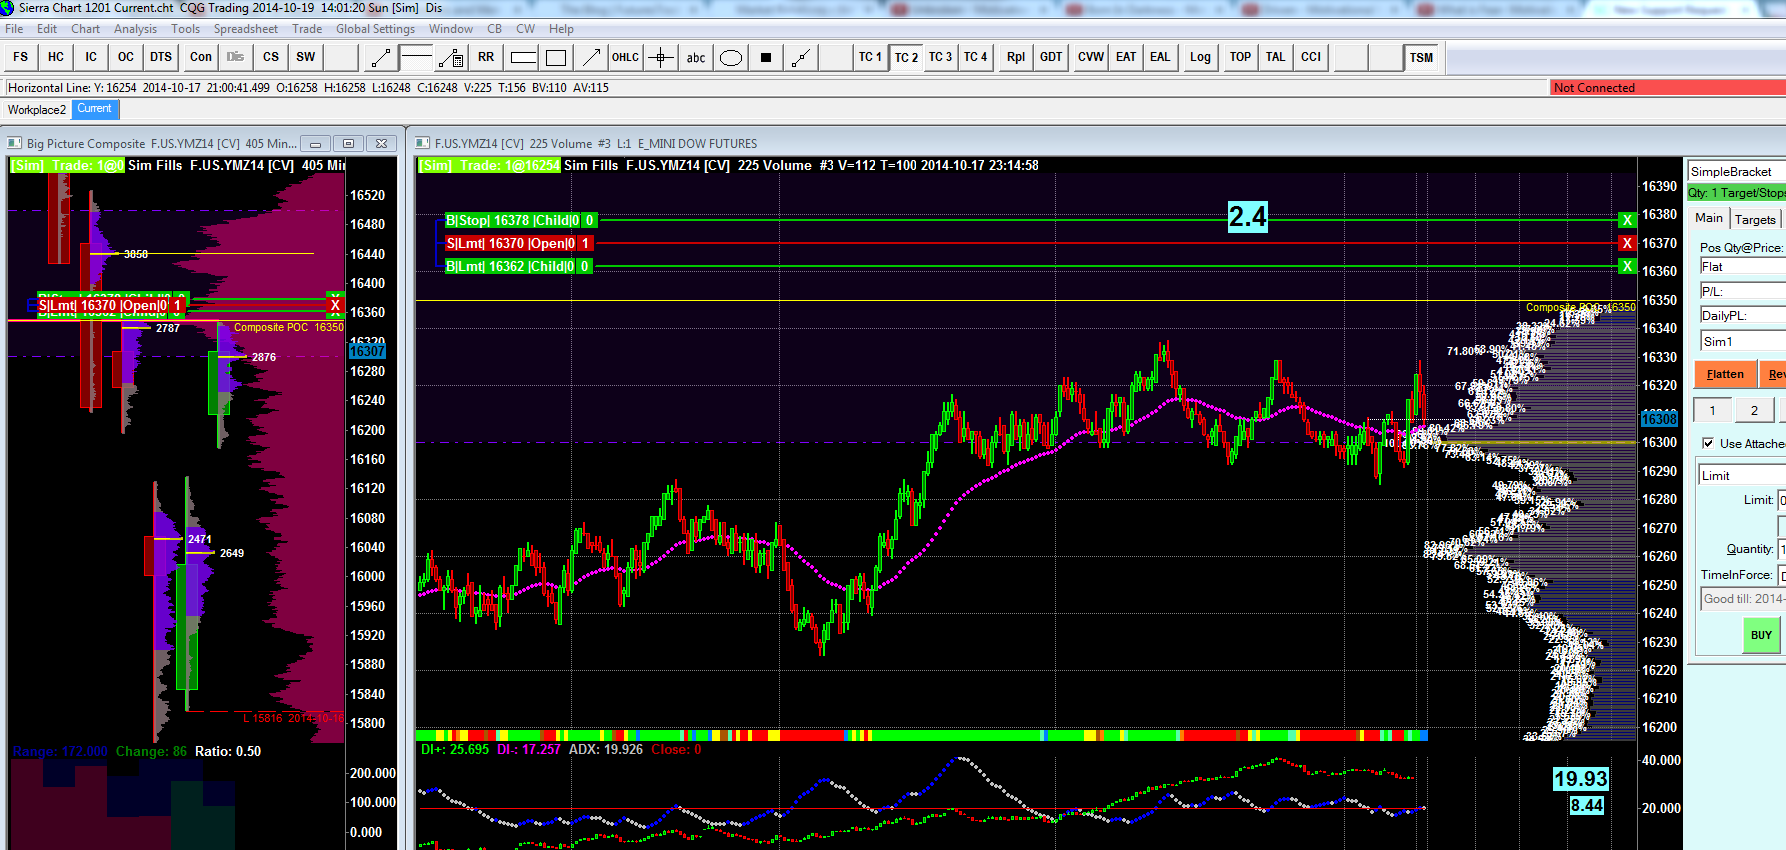Cancel the S Lmt 16370 order on main chart

pyautogui.click(x=1627, y=243)
